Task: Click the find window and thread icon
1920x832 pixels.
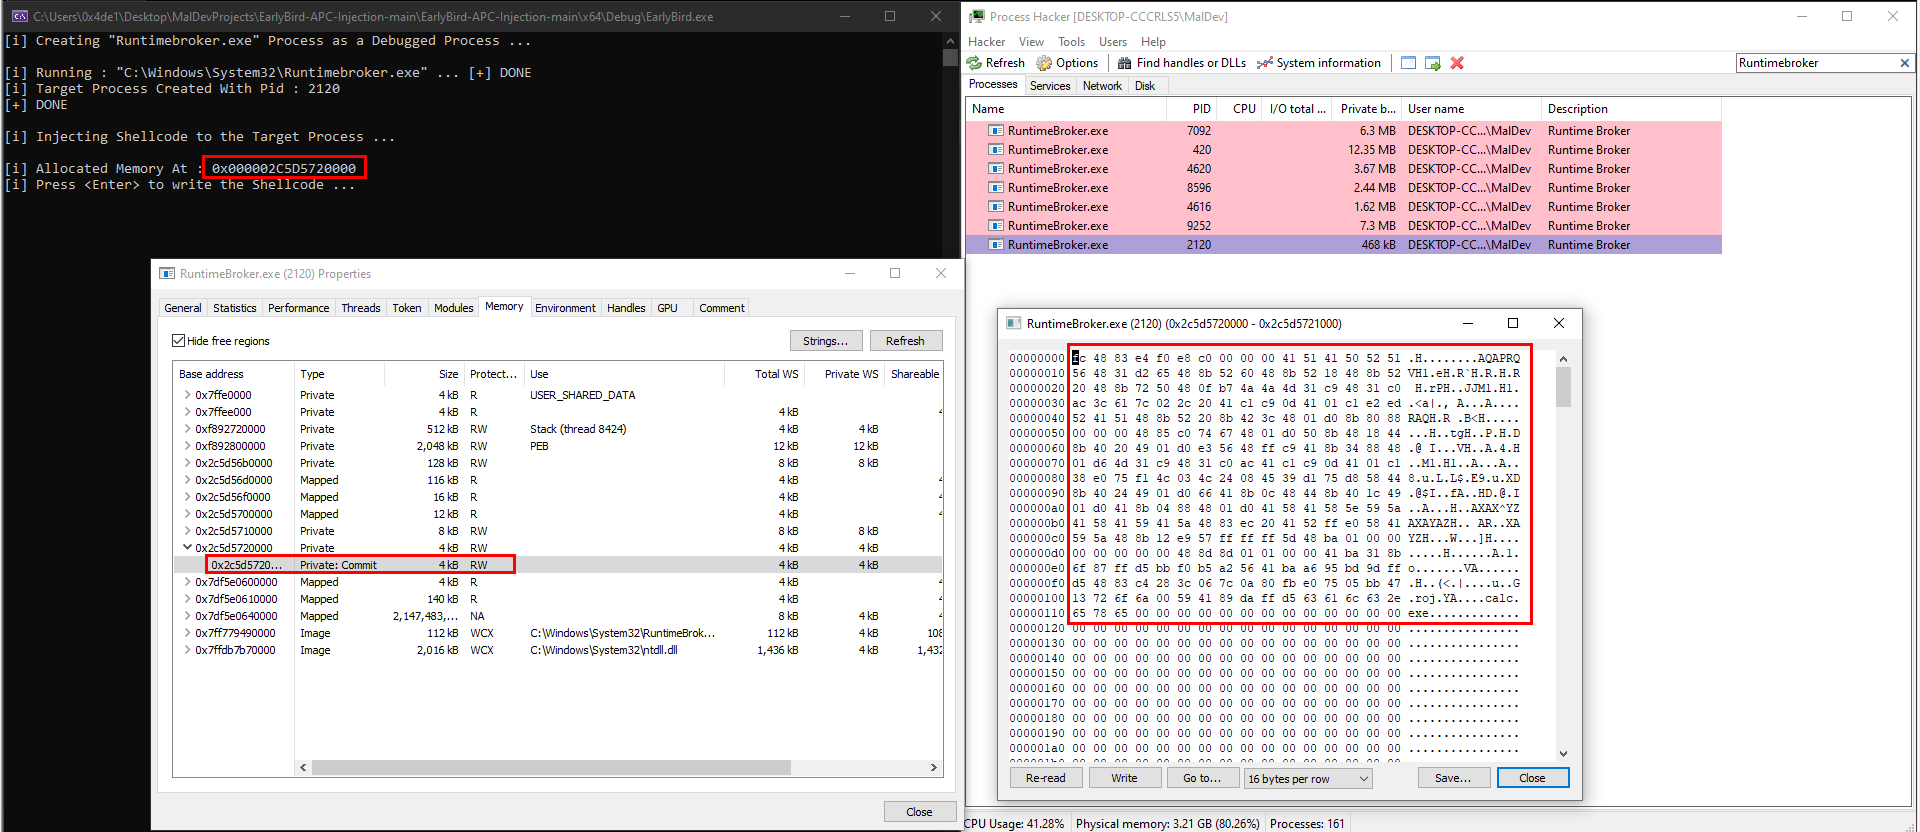Action: (x=1433, y=63)
